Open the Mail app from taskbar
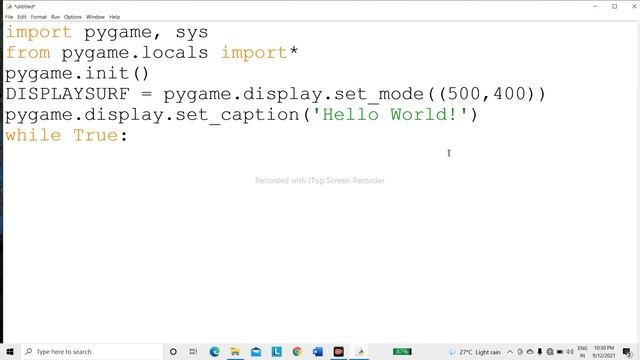Screen dimensions: 640x360 (256, 351)
